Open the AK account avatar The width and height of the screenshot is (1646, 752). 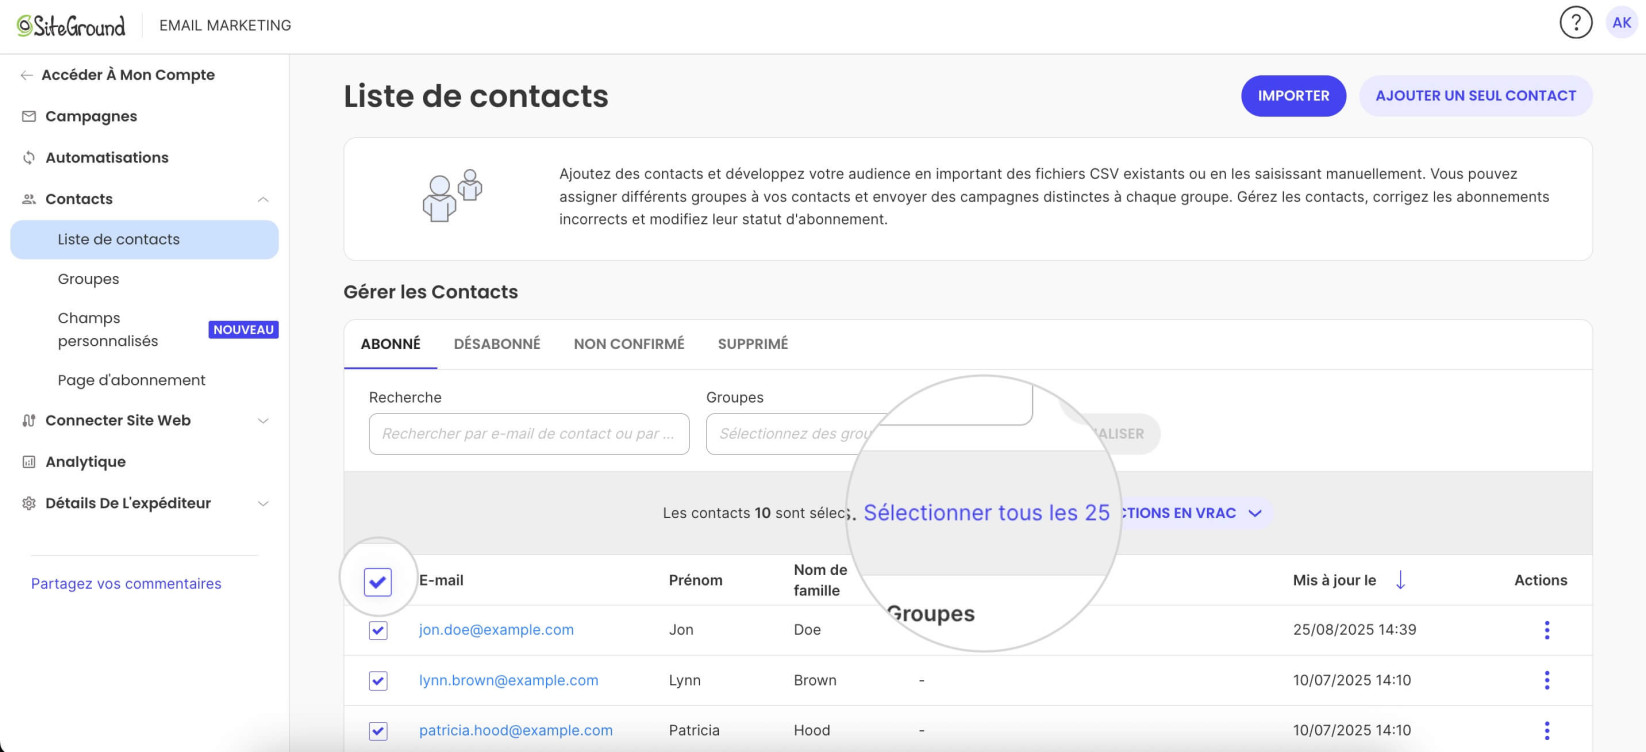1622,23
